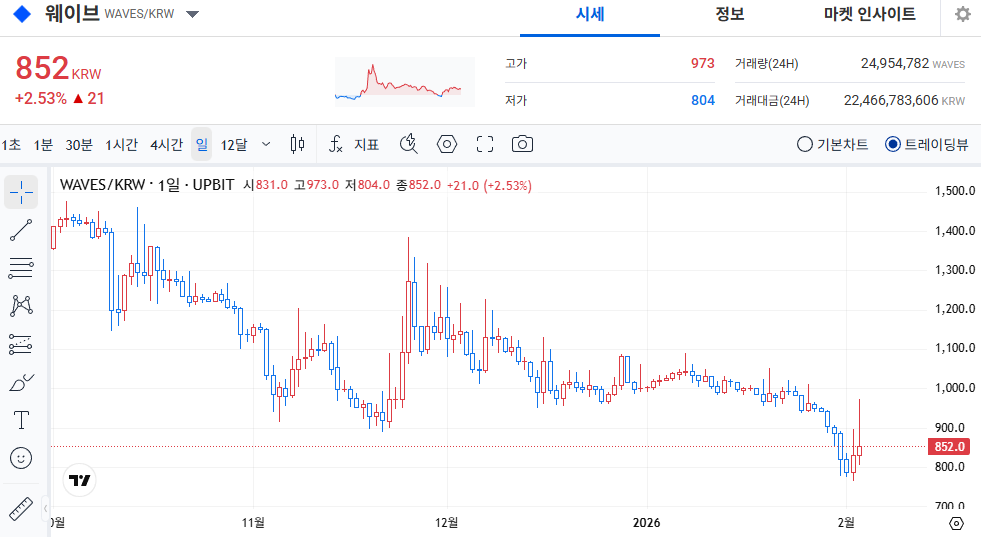The image size is (981, 537).
Task: Click the candlestick chart type icon
Action: 297,144
